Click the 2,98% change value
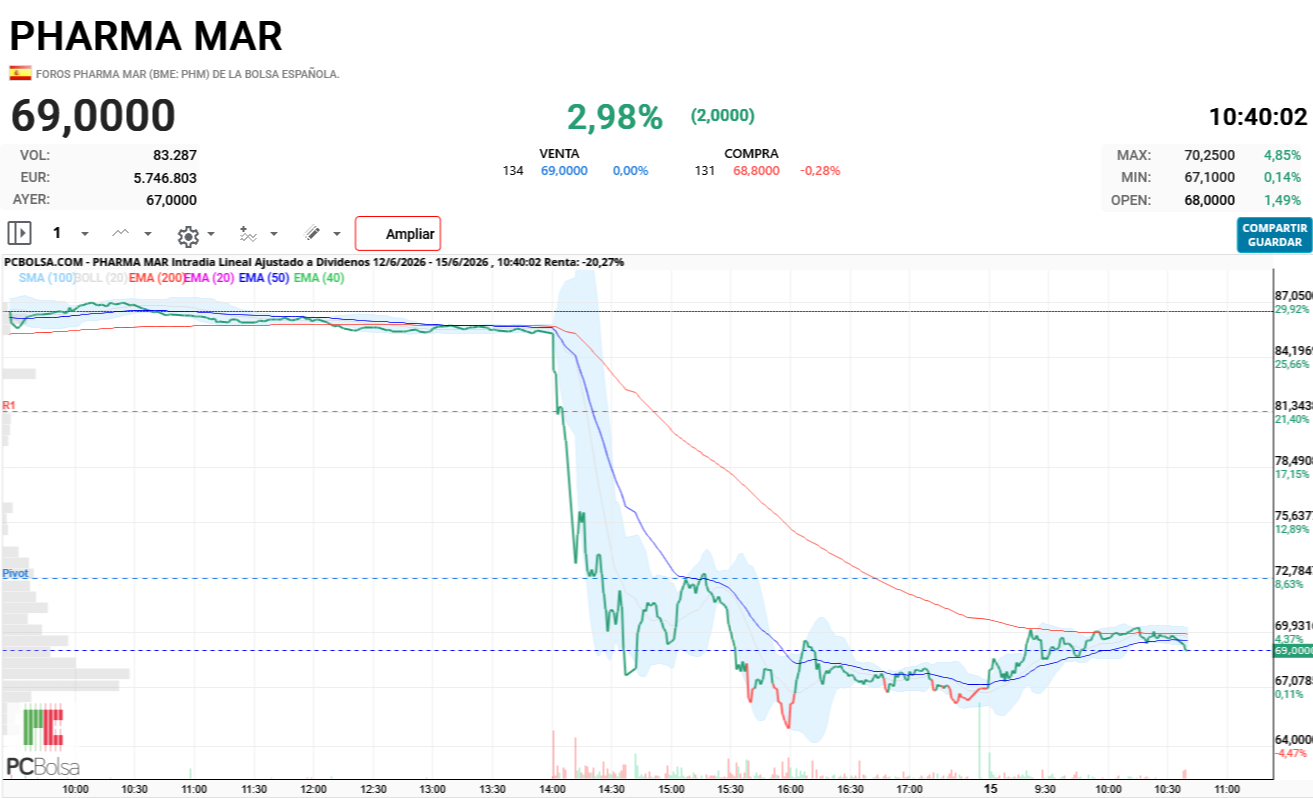 click(615, 117)
